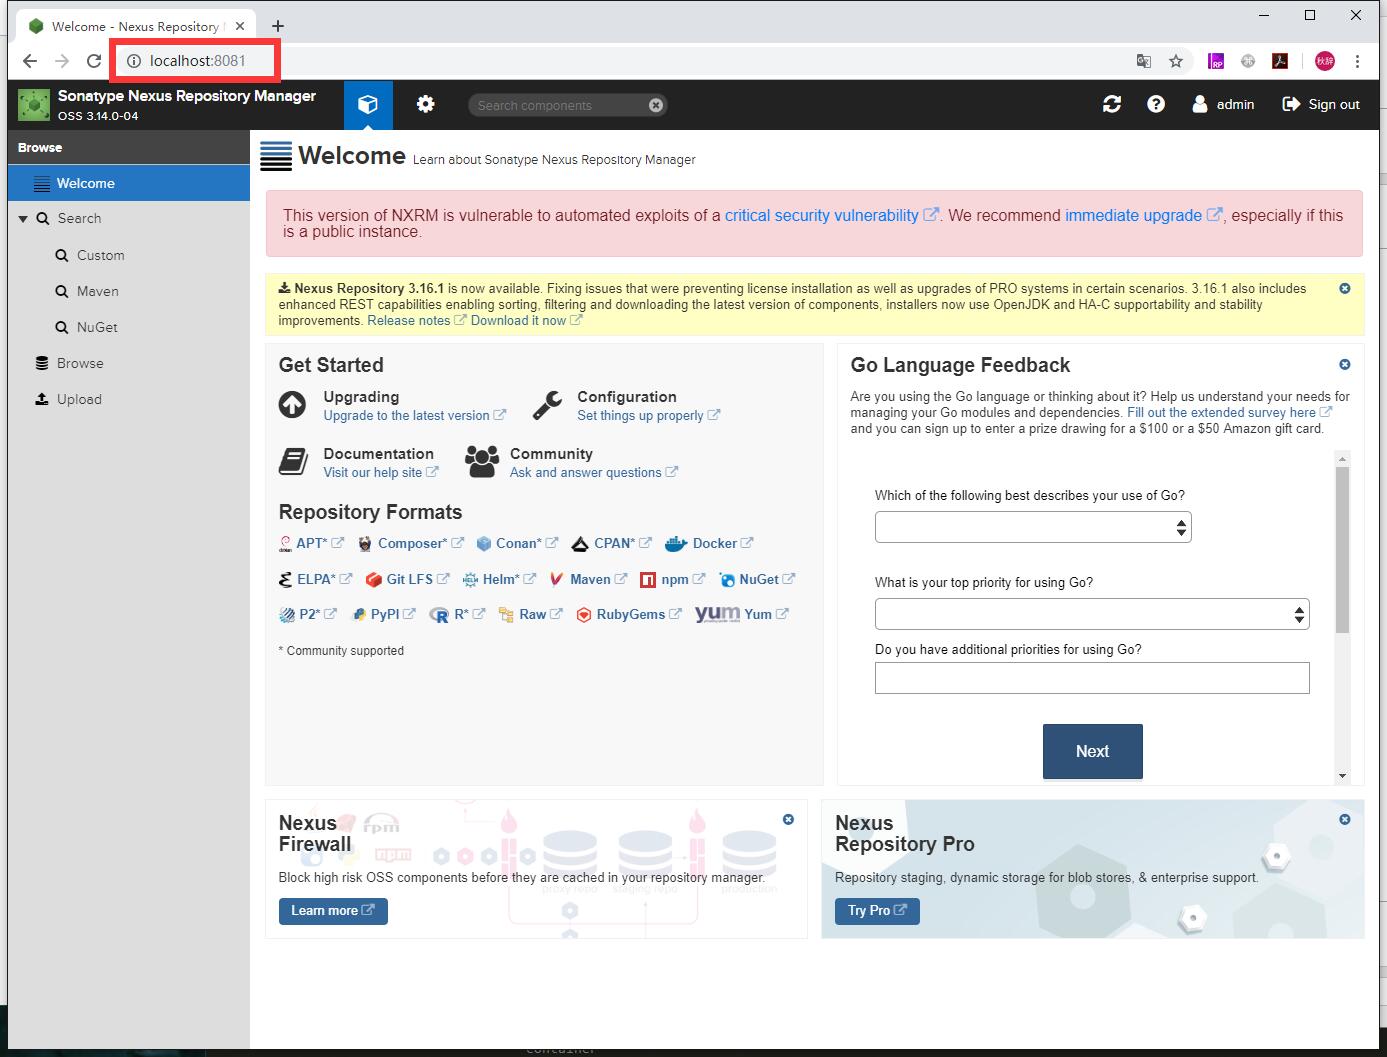Click the Download it now link
Image resolution: width=1387 pixels, height=1057 pixels.
point(526,320)
